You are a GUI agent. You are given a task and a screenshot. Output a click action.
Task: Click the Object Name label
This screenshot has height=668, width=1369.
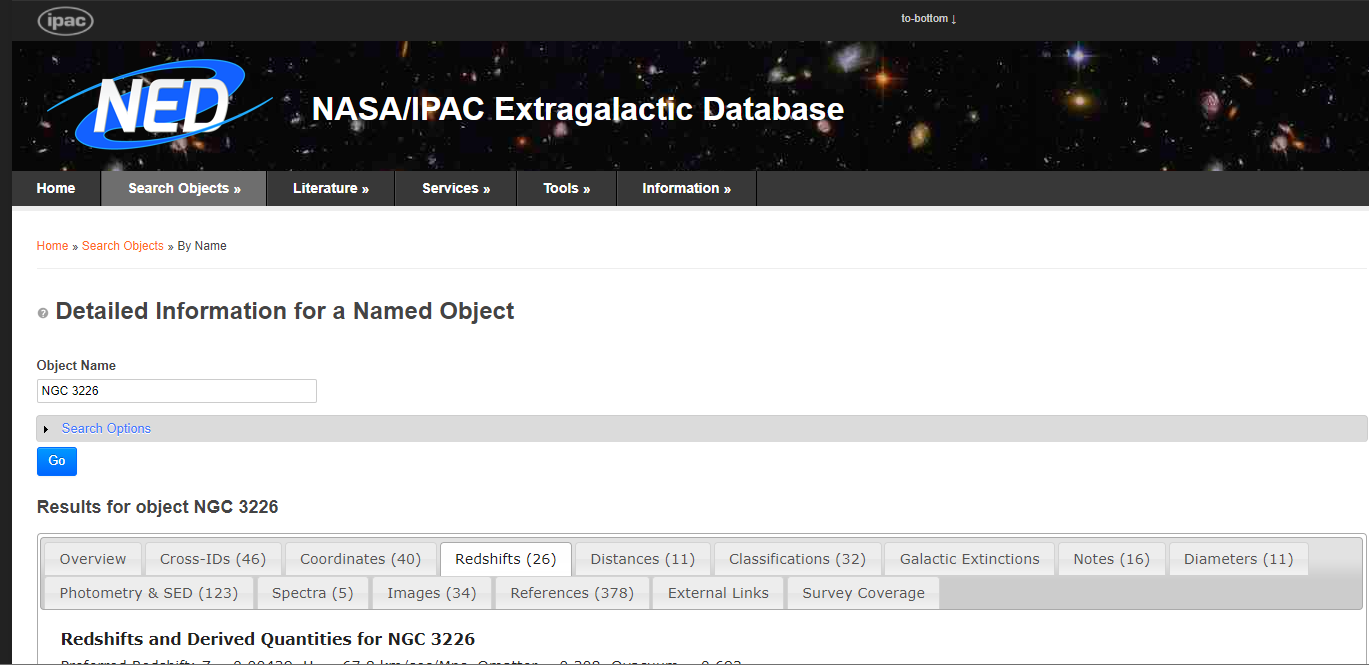76,366
